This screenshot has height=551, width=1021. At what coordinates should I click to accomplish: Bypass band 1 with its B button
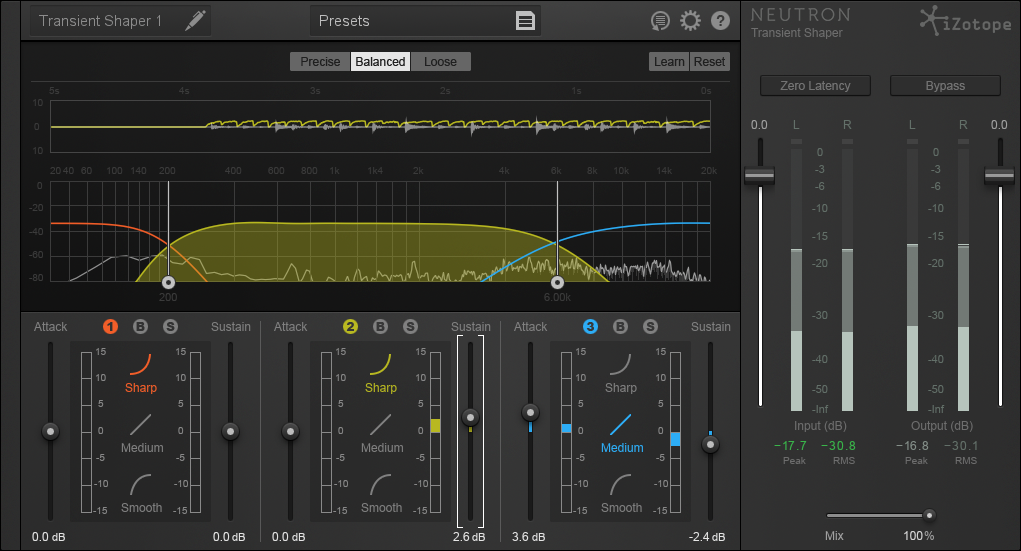coord(140,326)
